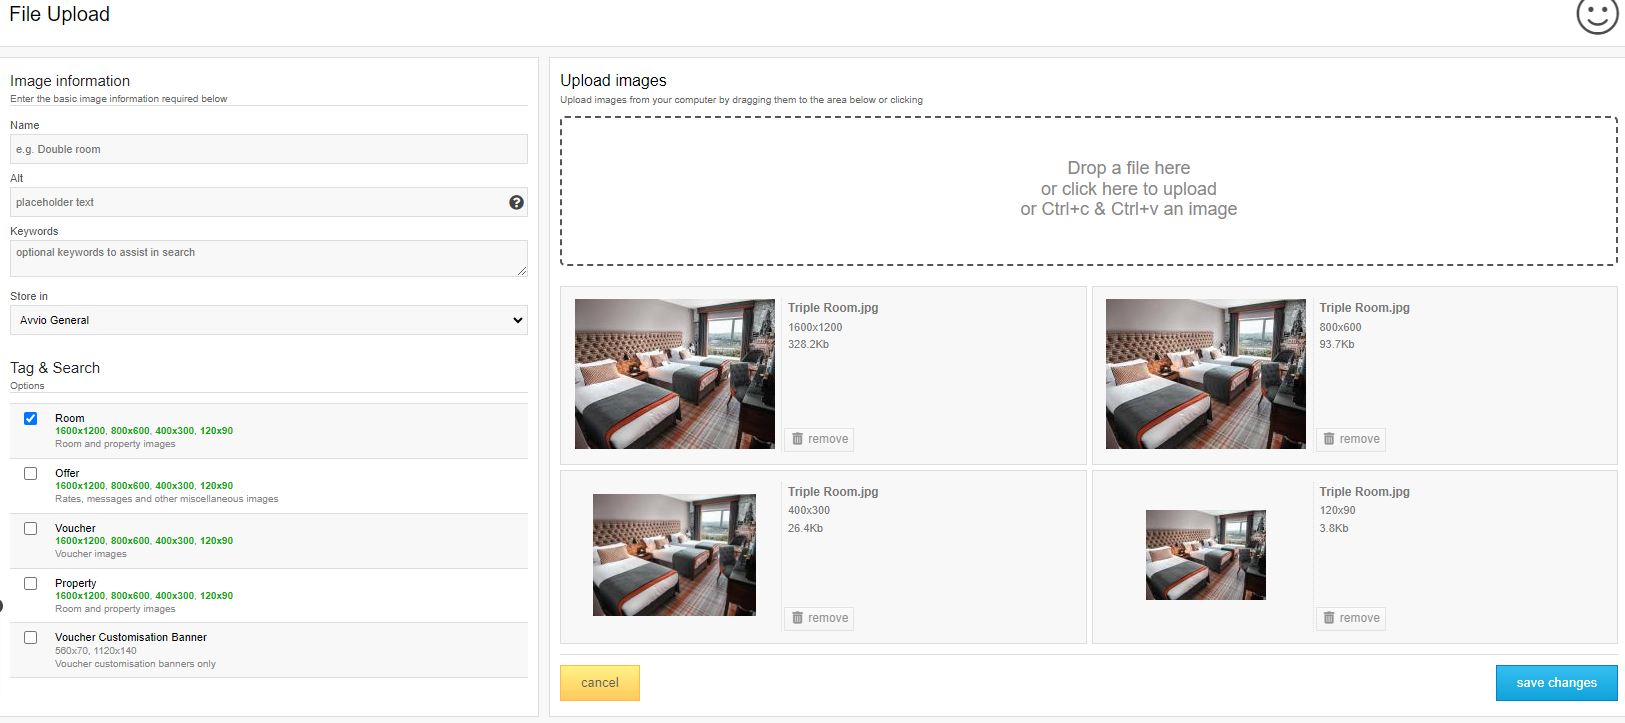
Task: Click the "26.4Kb" file size text
Action: (x=805, y=528)
